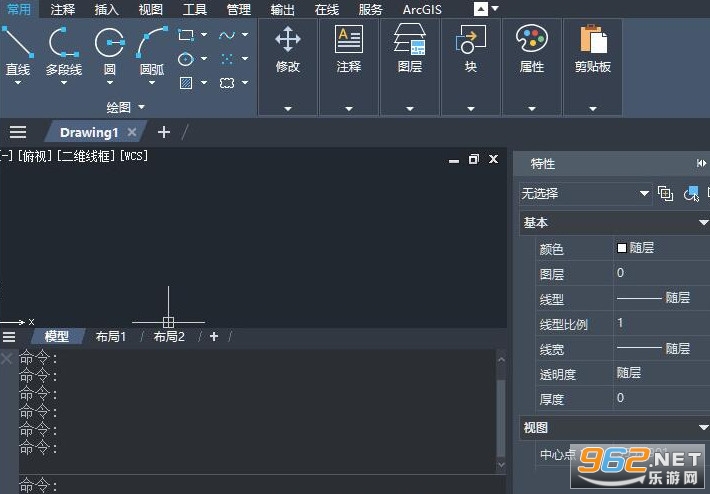Select the hatch fill tool icon
This screenshot has width=710, height=494.
(x=186, y=83)
